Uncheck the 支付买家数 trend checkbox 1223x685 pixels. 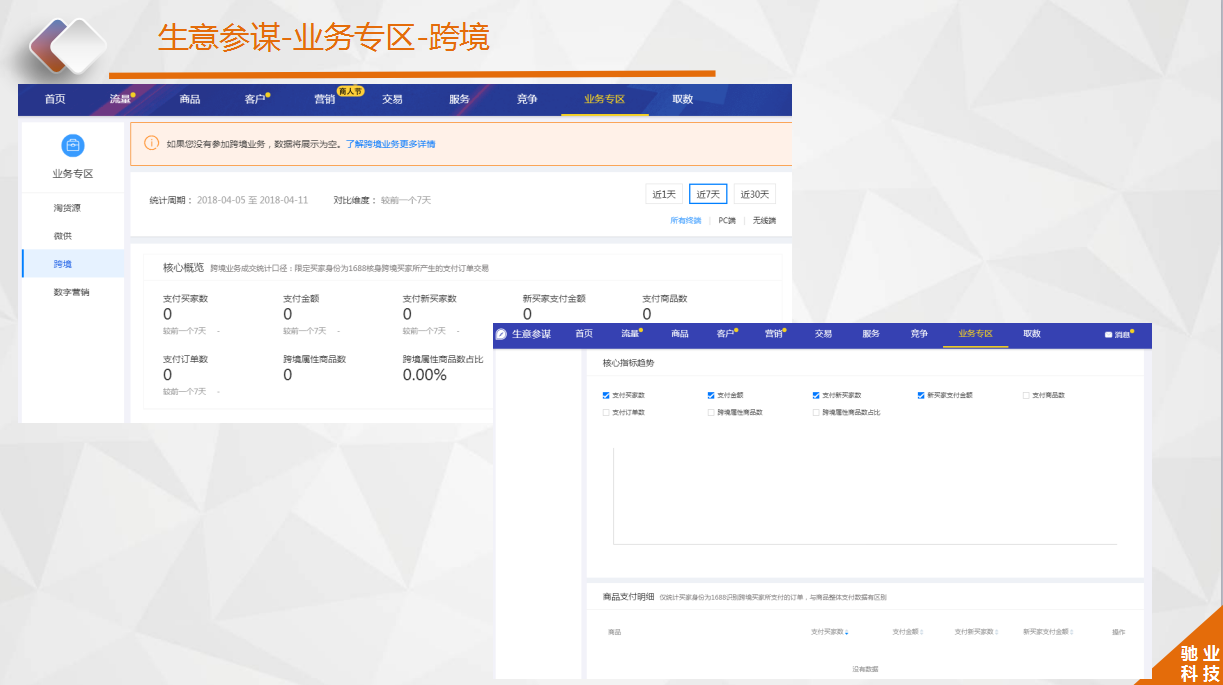(x=606, y=395)
